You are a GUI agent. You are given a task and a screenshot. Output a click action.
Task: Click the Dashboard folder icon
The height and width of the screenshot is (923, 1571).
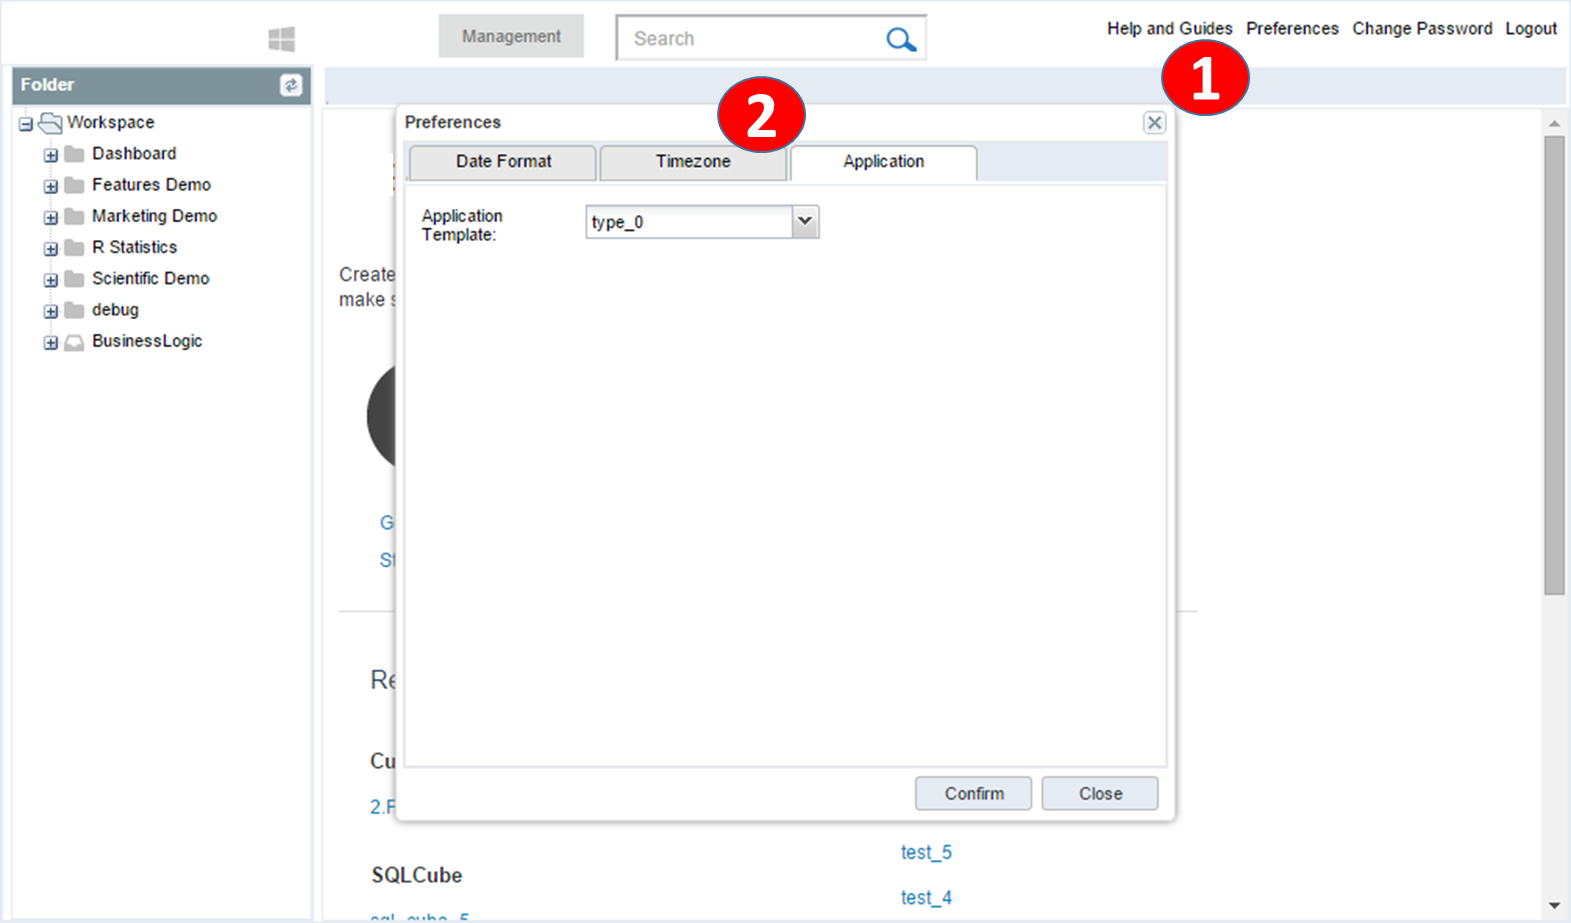tap(74, 154)
